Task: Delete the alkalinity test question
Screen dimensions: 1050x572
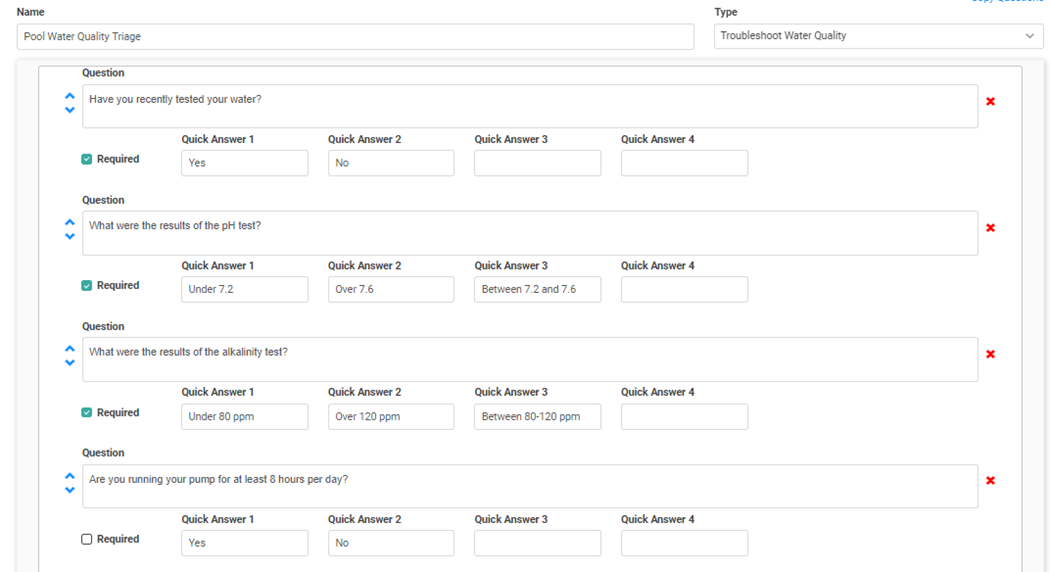Action: click(x=990, y=354)
